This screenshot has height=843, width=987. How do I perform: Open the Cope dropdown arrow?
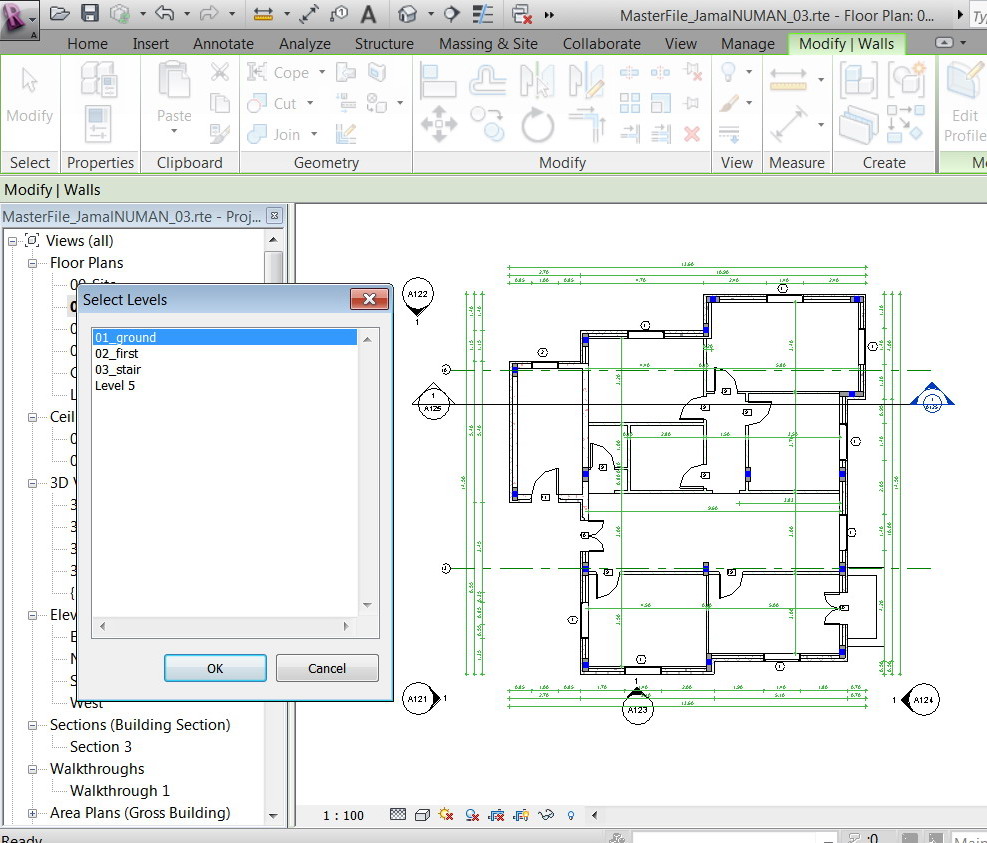click(x=322, y=72)
